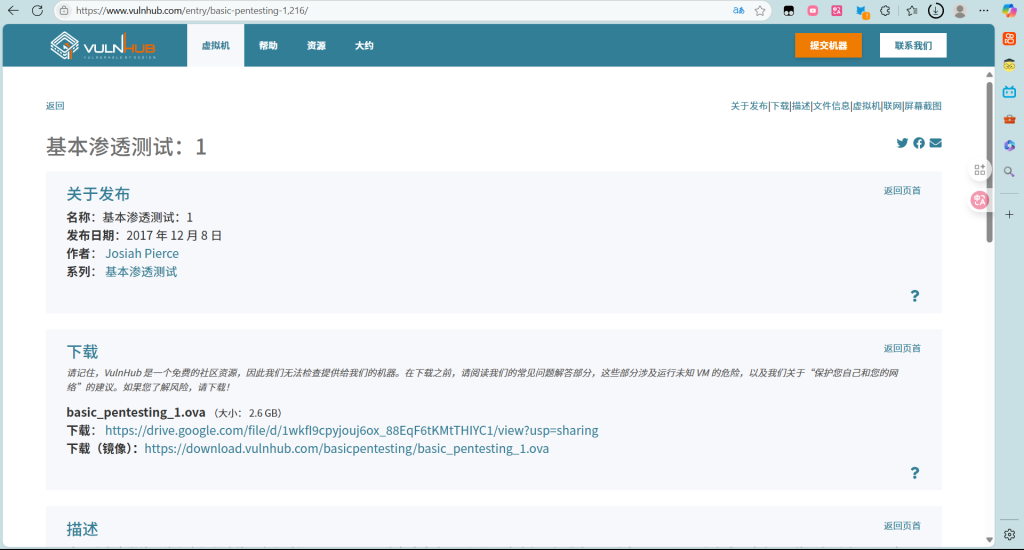
Task: Open the 帮助 navigation tab
Action: click(268, 46)
